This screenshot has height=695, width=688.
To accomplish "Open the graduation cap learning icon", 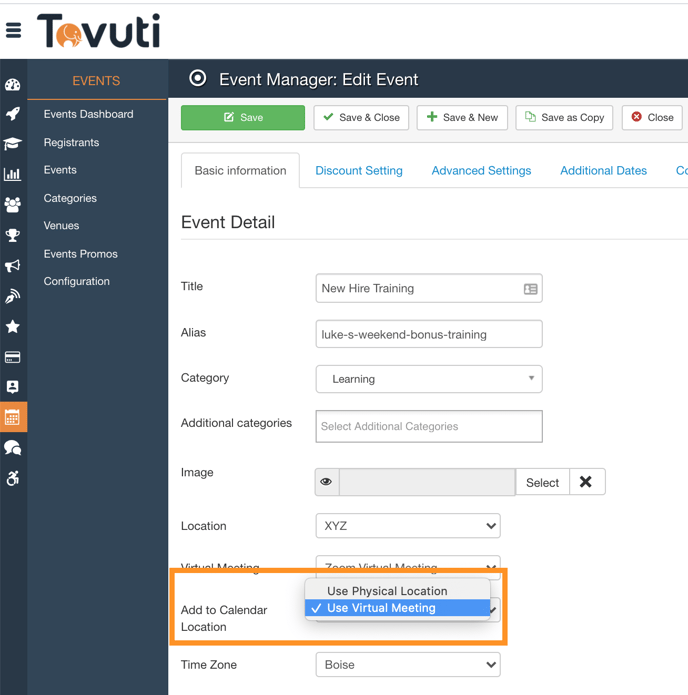I will 13,144.
